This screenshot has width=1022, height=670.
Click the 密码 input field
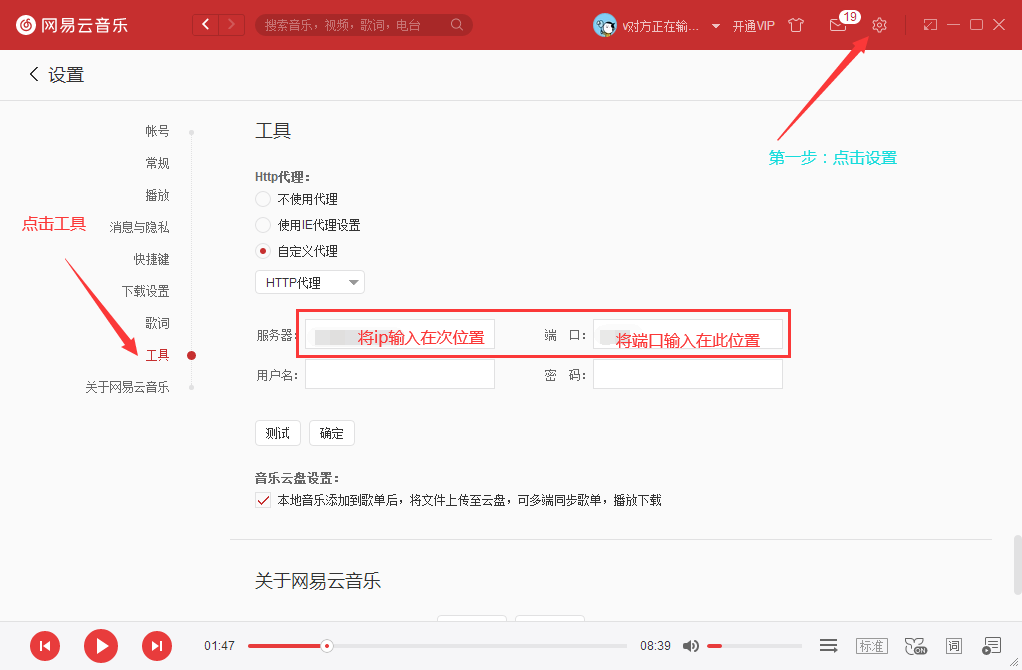point(688,375)
